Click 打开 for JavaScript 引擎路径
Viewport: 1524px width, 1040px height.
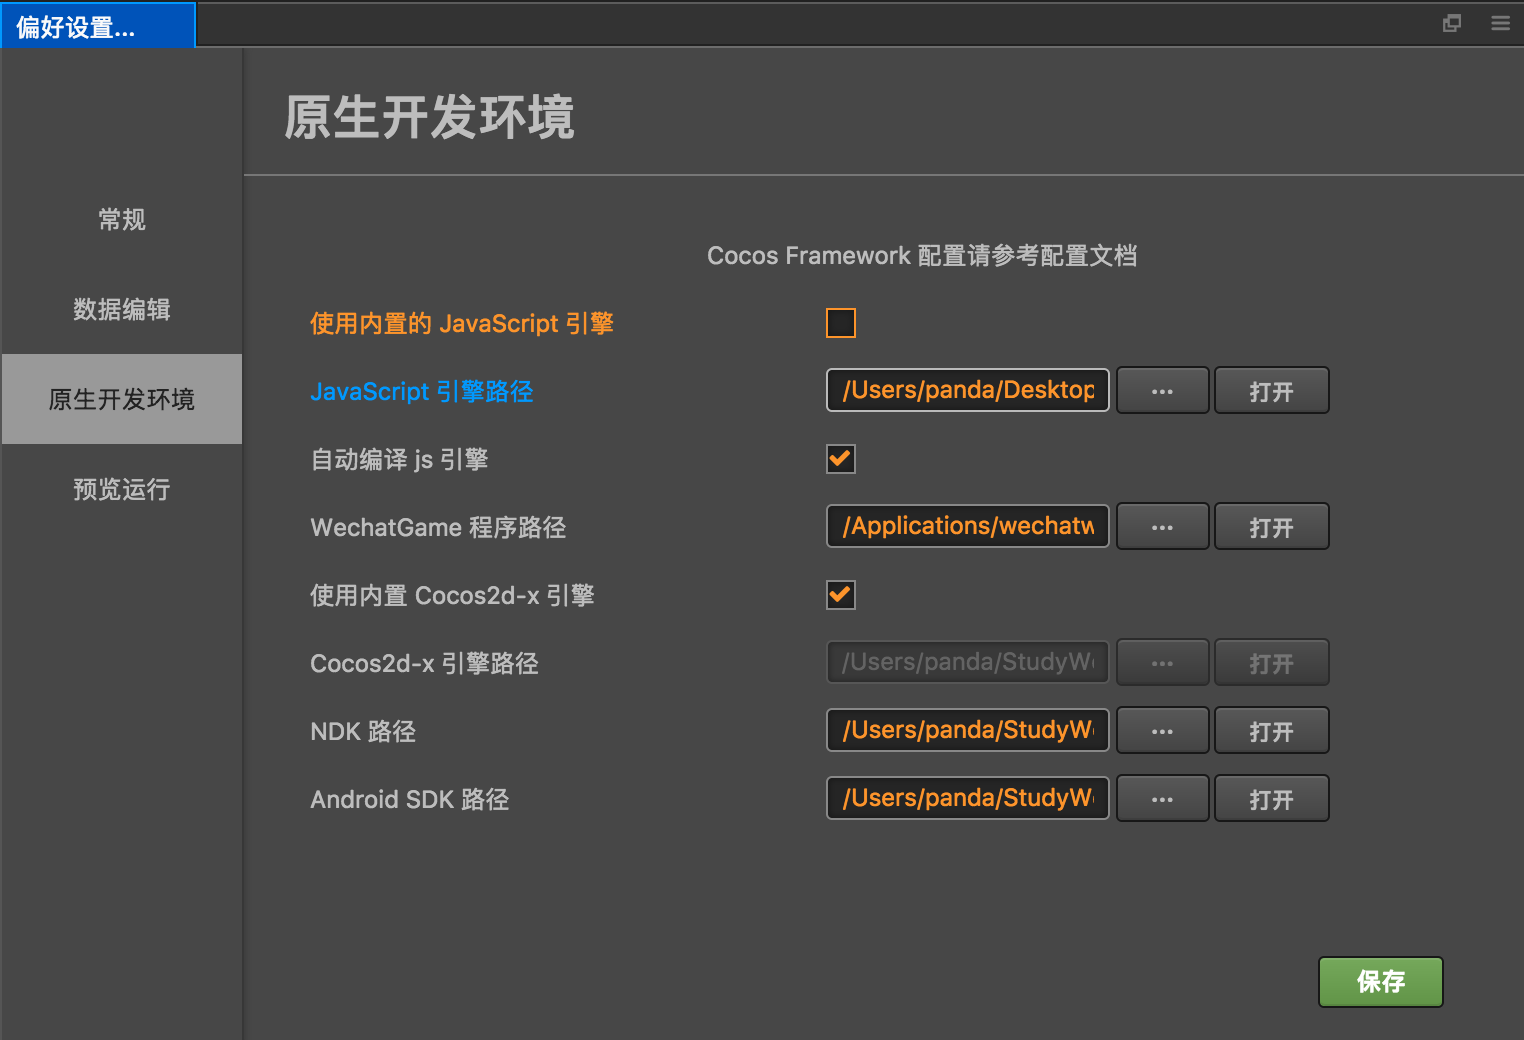point(1271,390)
